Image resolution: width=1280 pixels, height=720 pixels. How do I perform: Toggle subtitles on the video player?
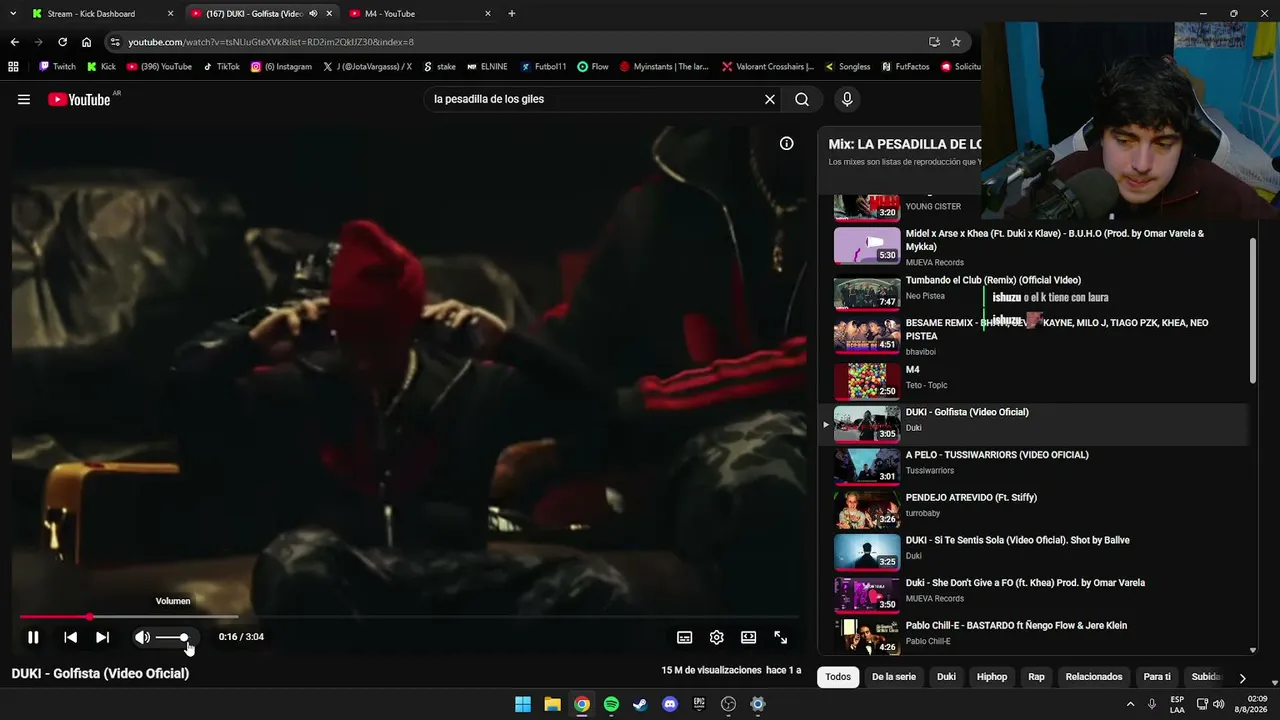click(x=685, y=637)
